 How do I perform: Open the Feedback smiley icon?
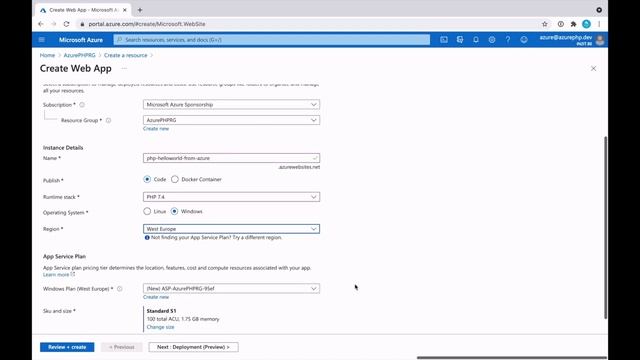coord(524,40)
